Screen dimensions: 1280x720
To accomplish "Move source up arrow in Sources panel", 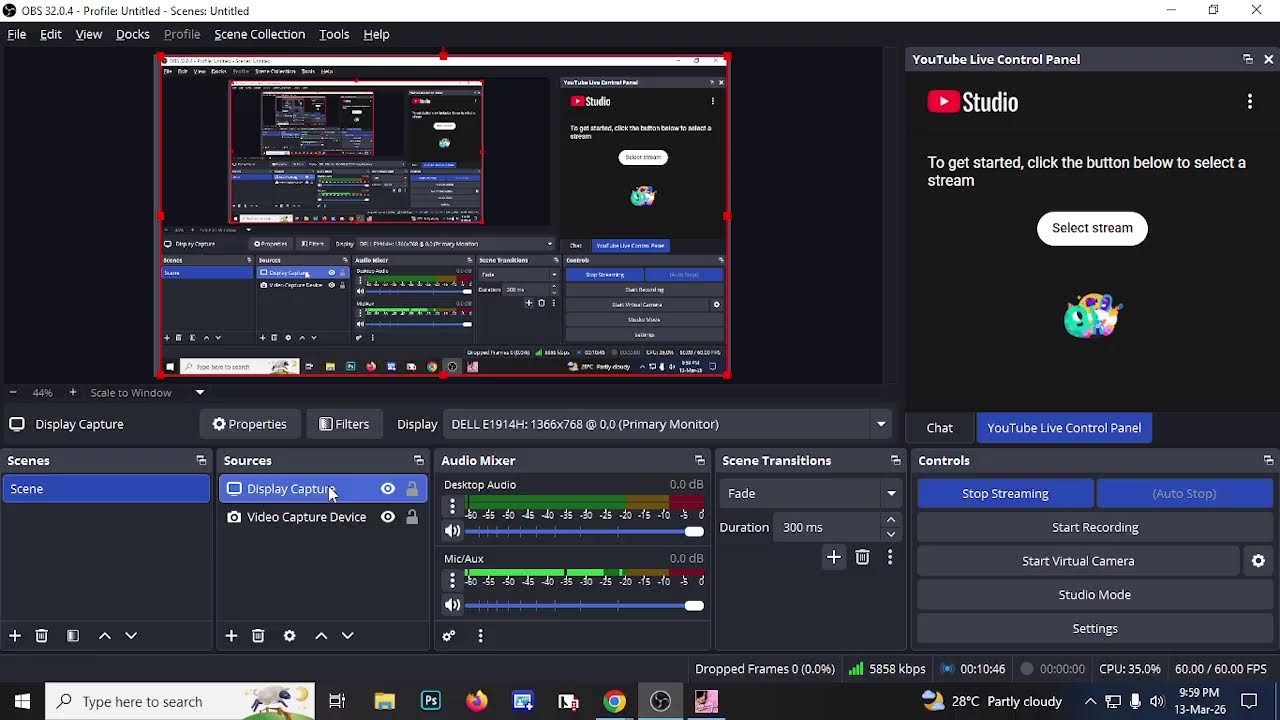I will (321, 636).
